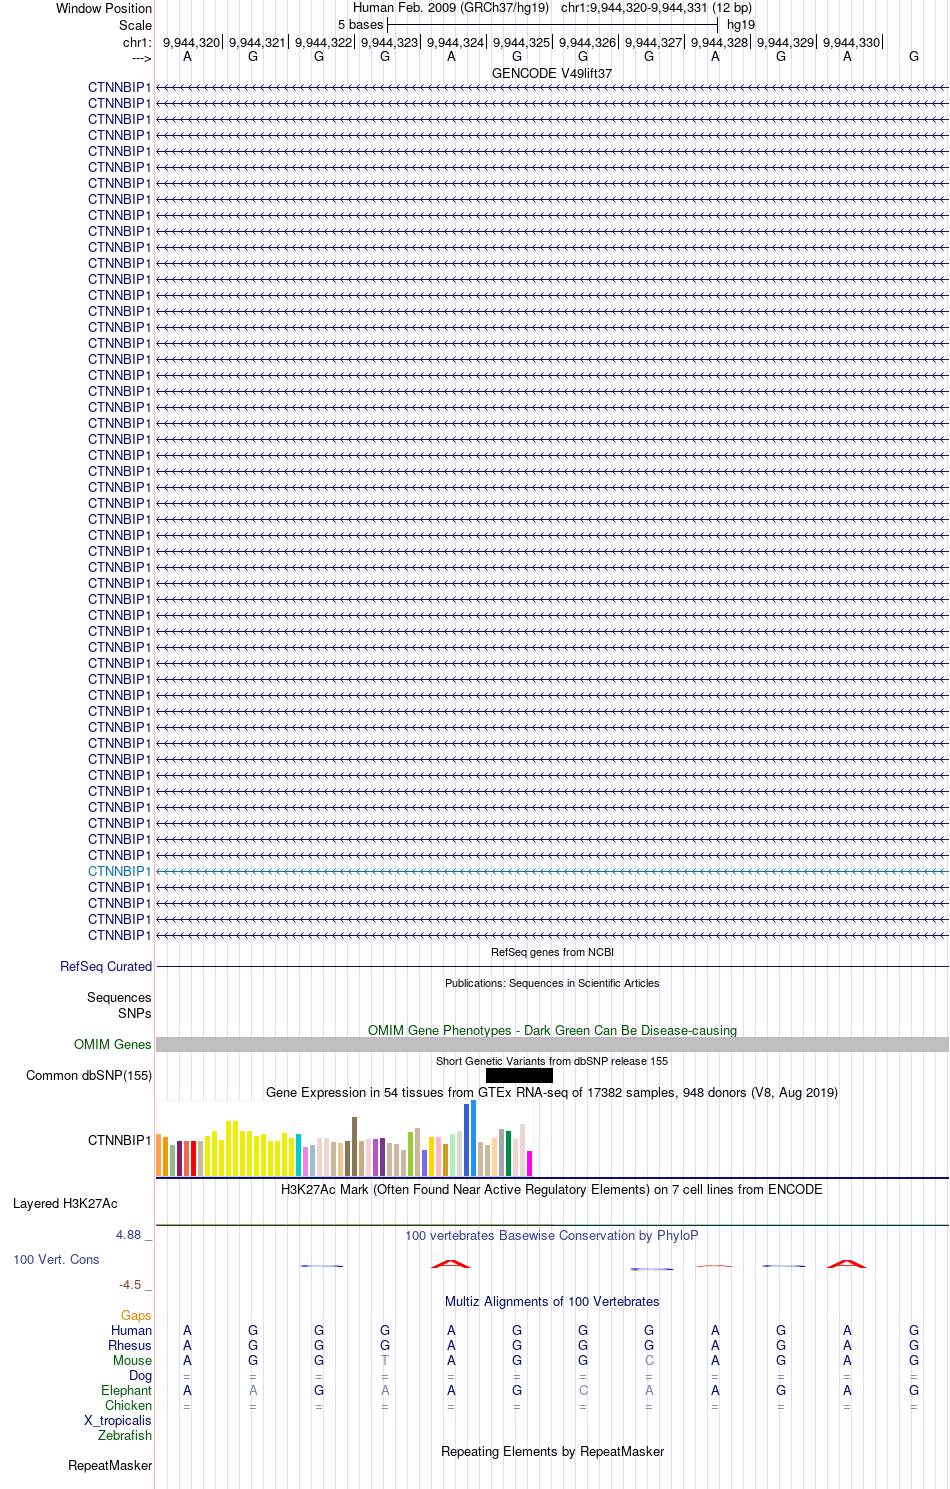Click the Dog species label
Viewport: 950px width, 1489px height.
pyautogui.click(x=140, y=1375)
